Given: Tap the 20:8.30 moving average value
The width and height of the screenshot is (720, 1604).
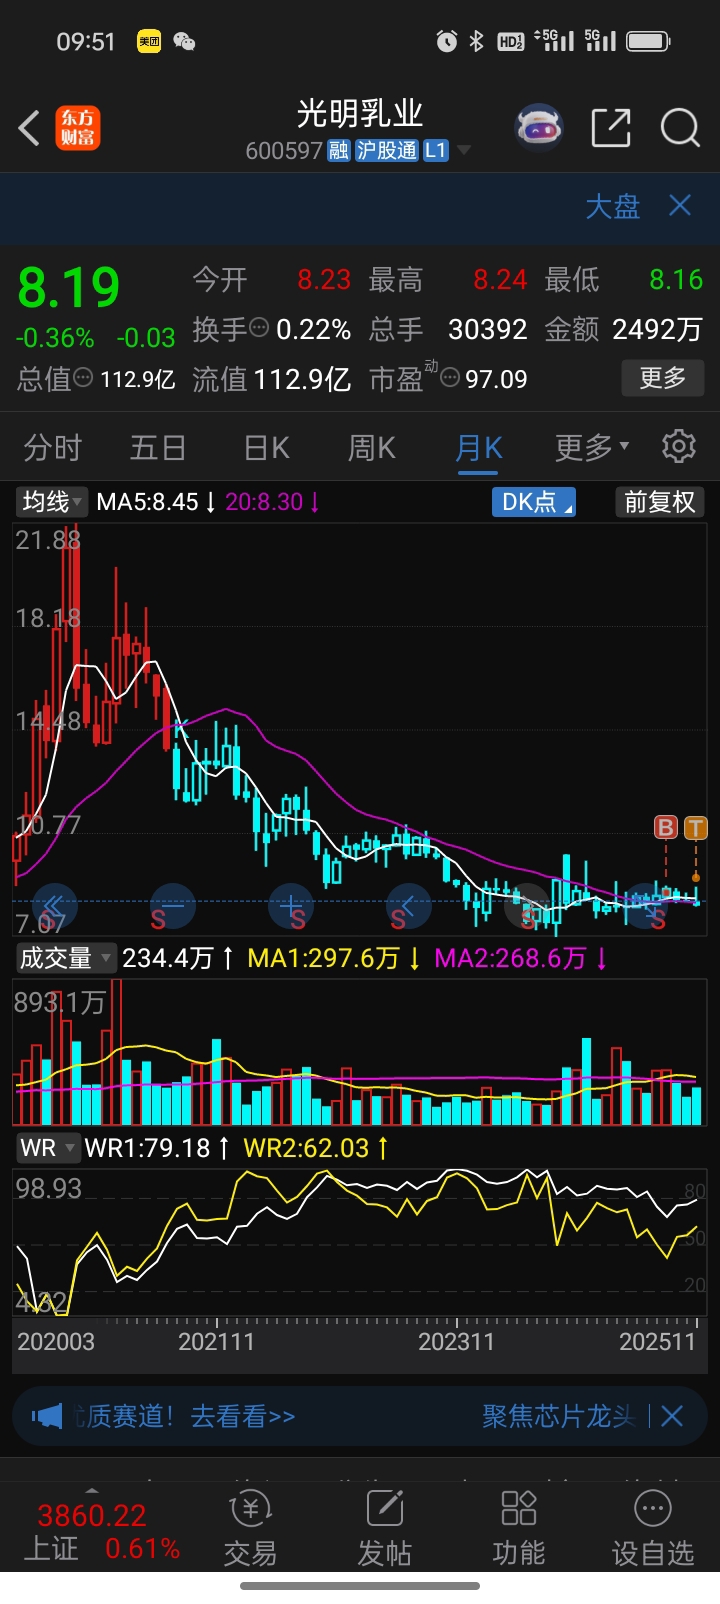Looking at the screenshot, I should [272, 501].
